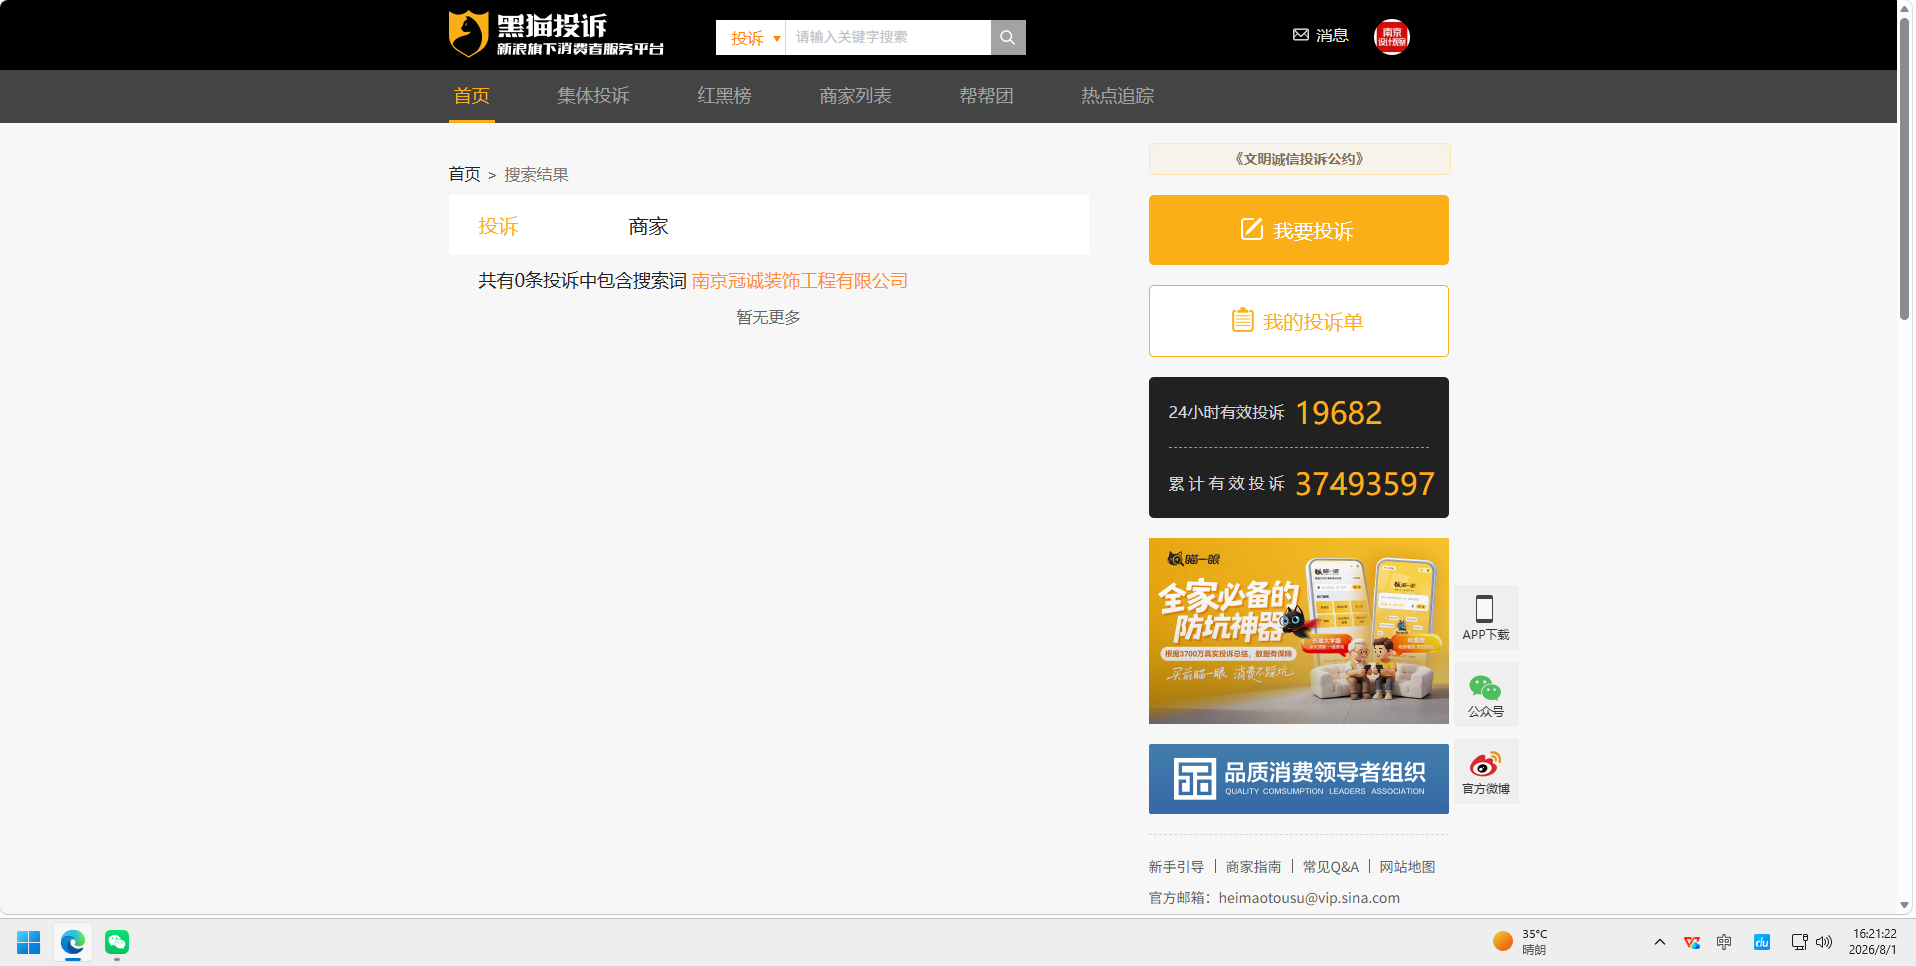This screenshot has height=966, width=1916.
Task: Expand the 投诉 search type dropdown
Action: (752, 38)
